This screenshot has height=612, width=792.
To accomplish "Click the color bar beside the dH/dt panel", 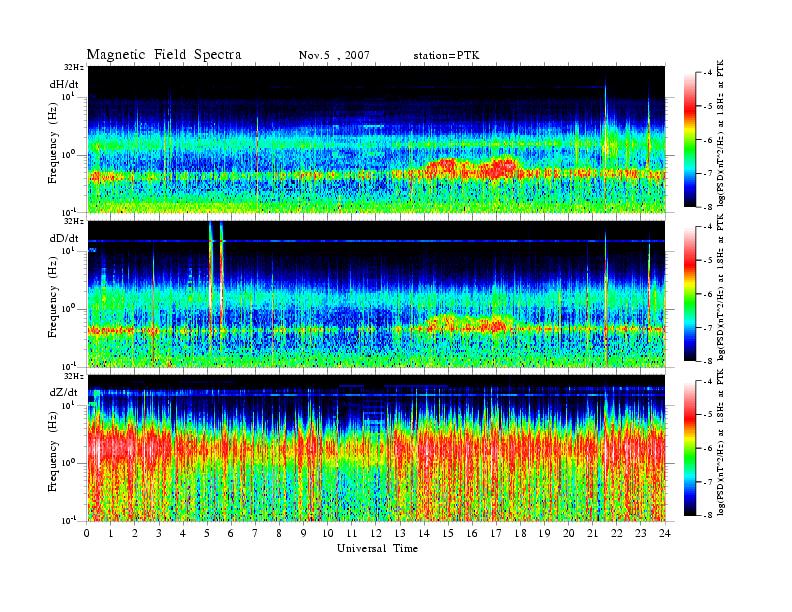I will (x=689, y=140).
